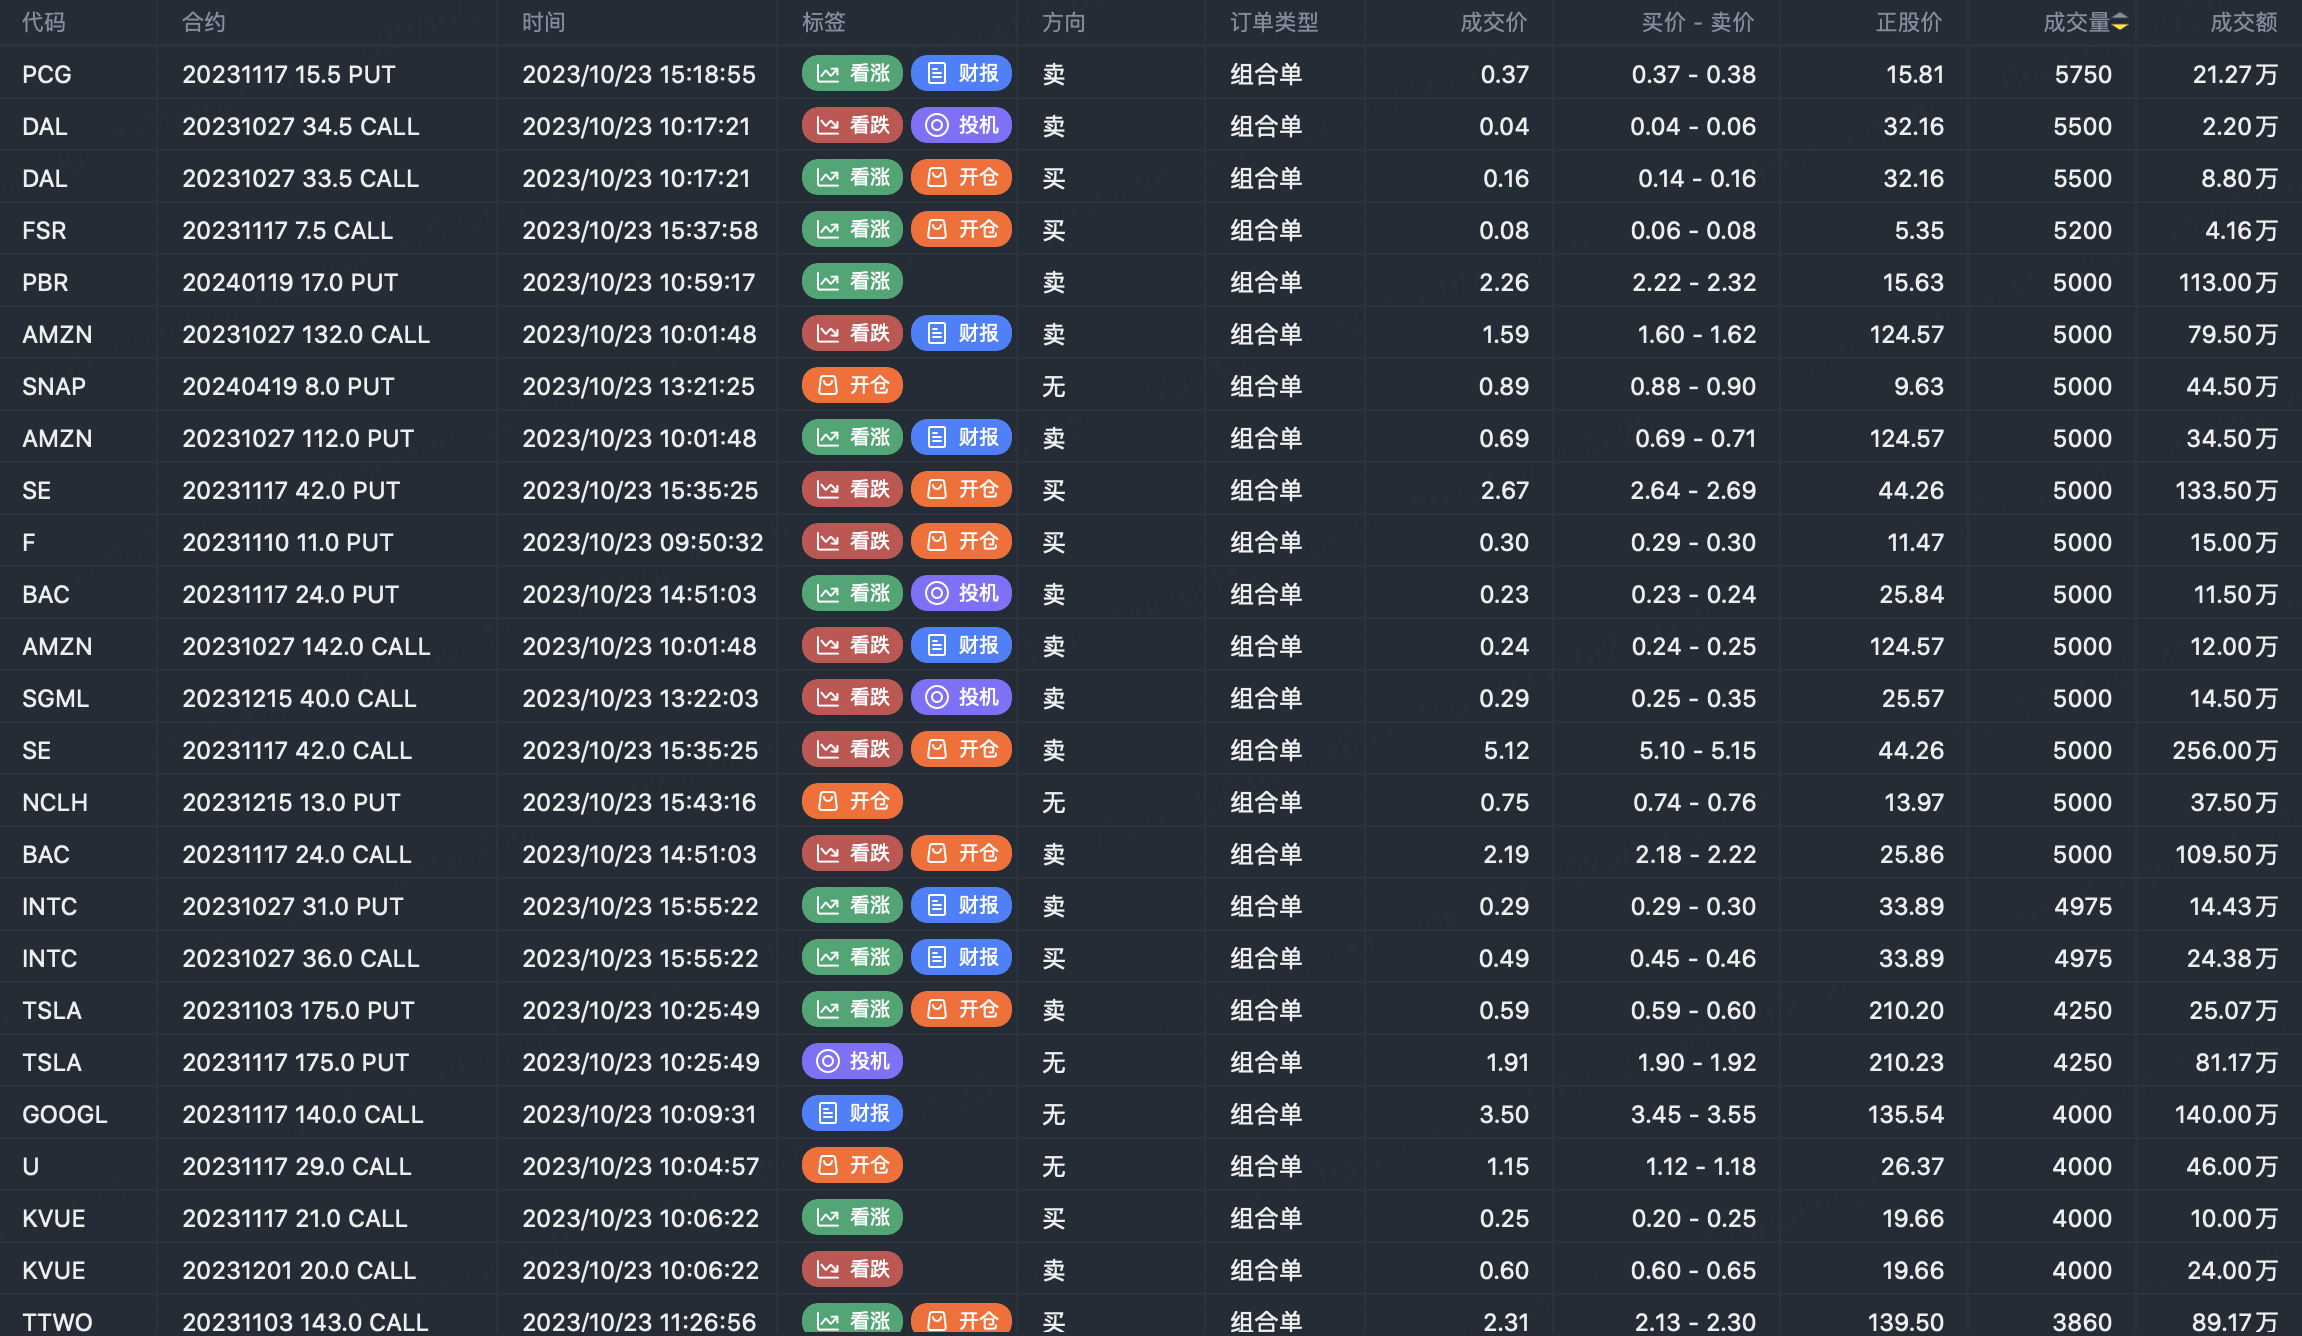Image resolution: width=2302 pixels, height=1336 pixels.
Task: Select contract 20231027 34.5 CALL
Action: pos(301,126)
